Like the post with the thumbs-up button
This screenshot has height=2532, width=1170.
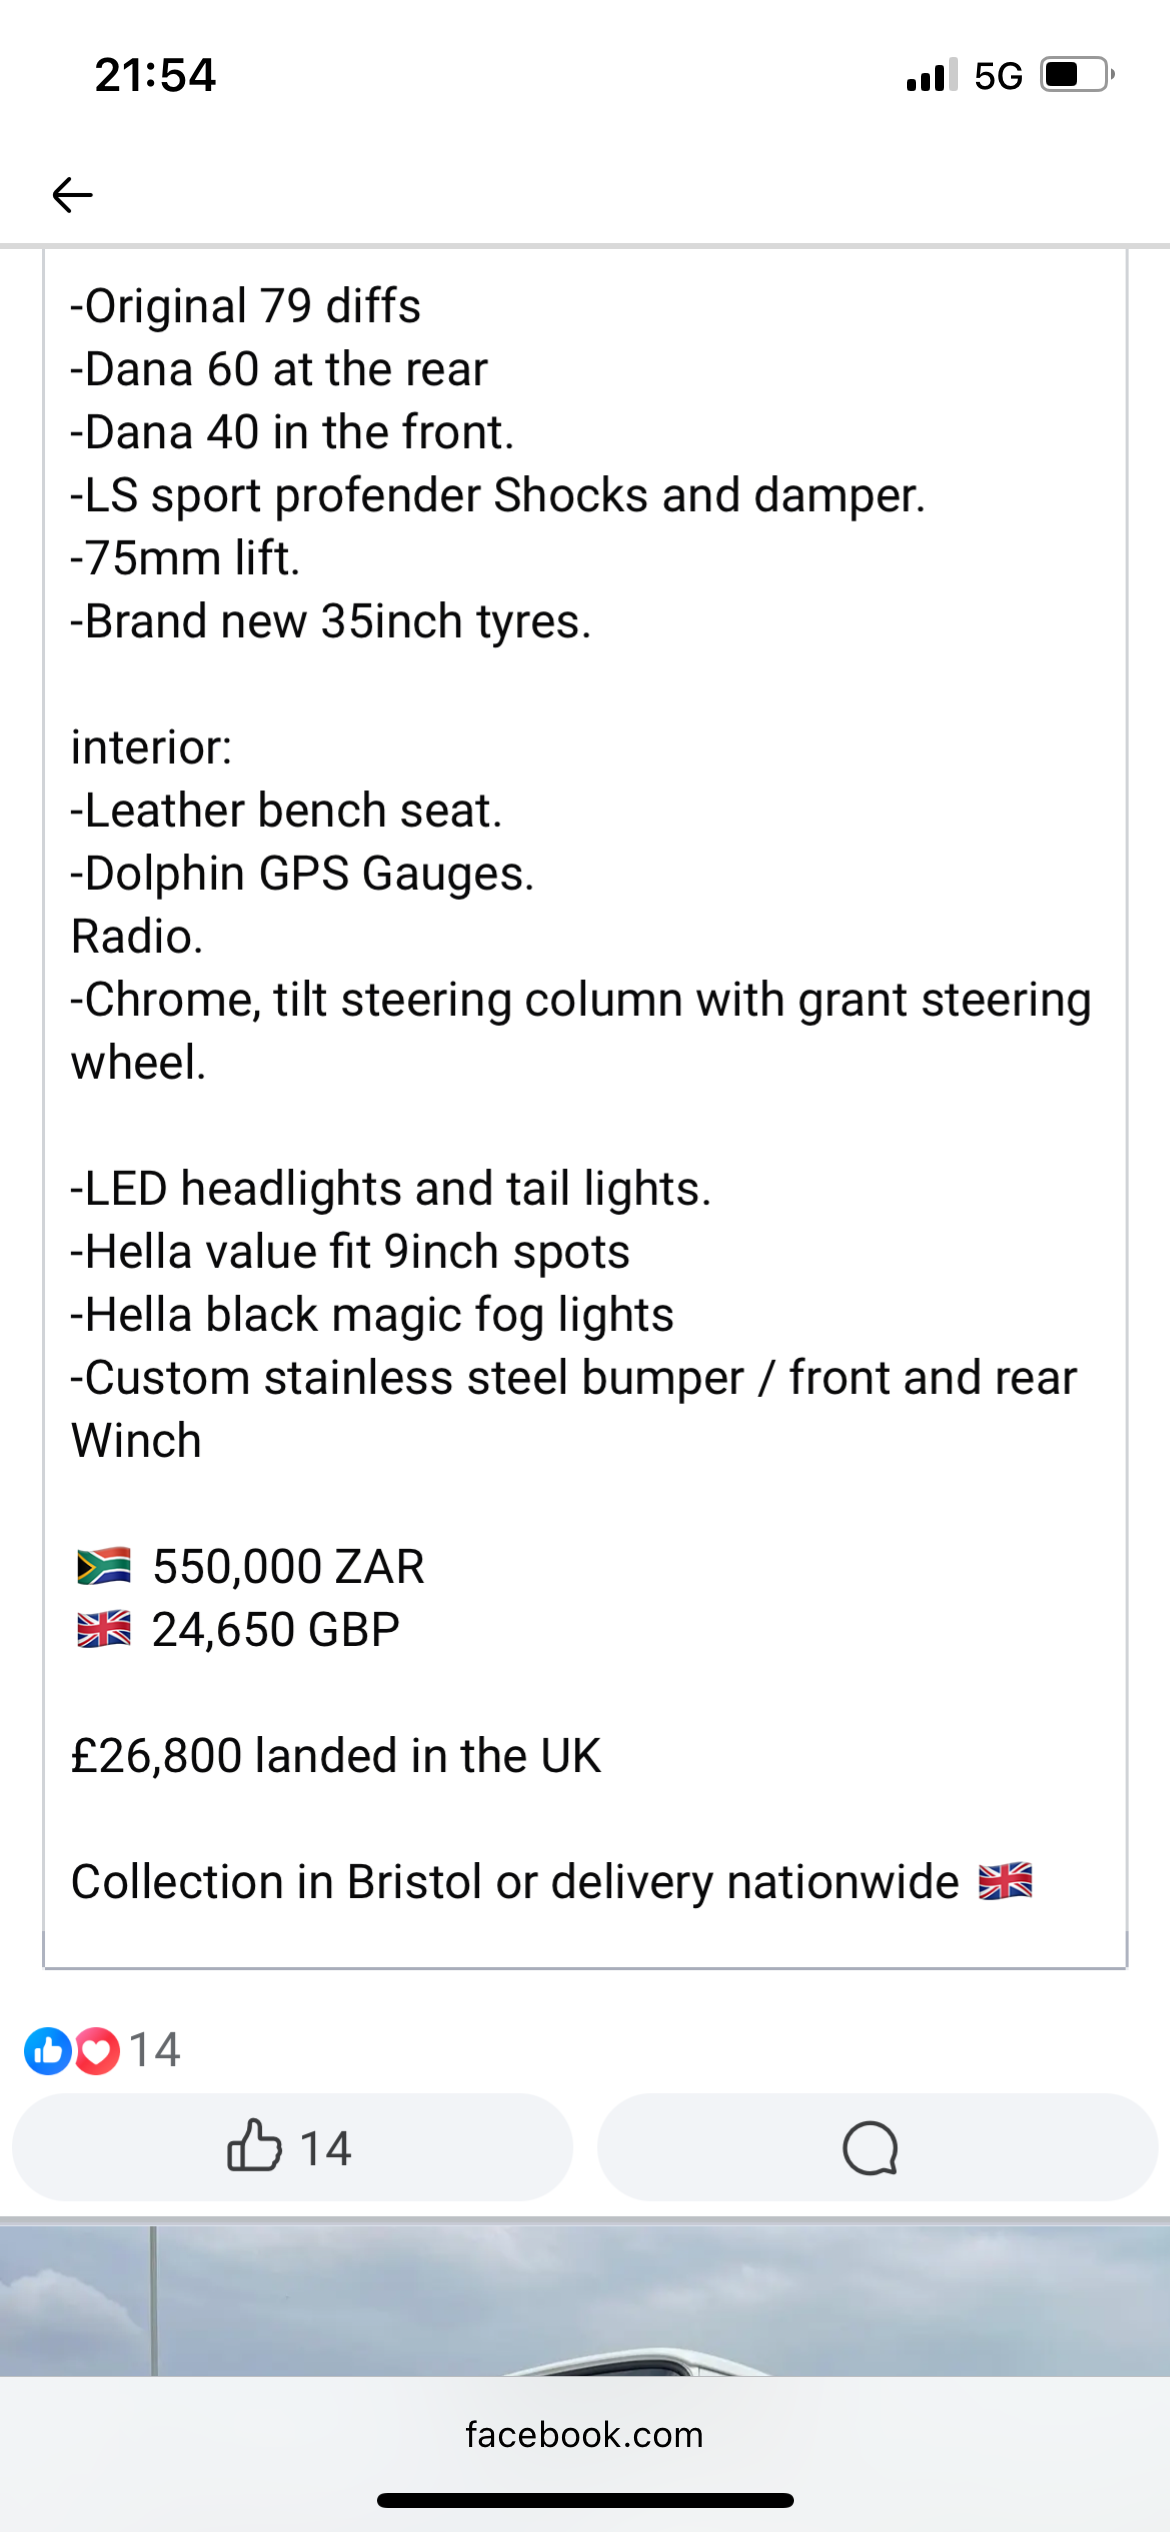coord(290,2147)
